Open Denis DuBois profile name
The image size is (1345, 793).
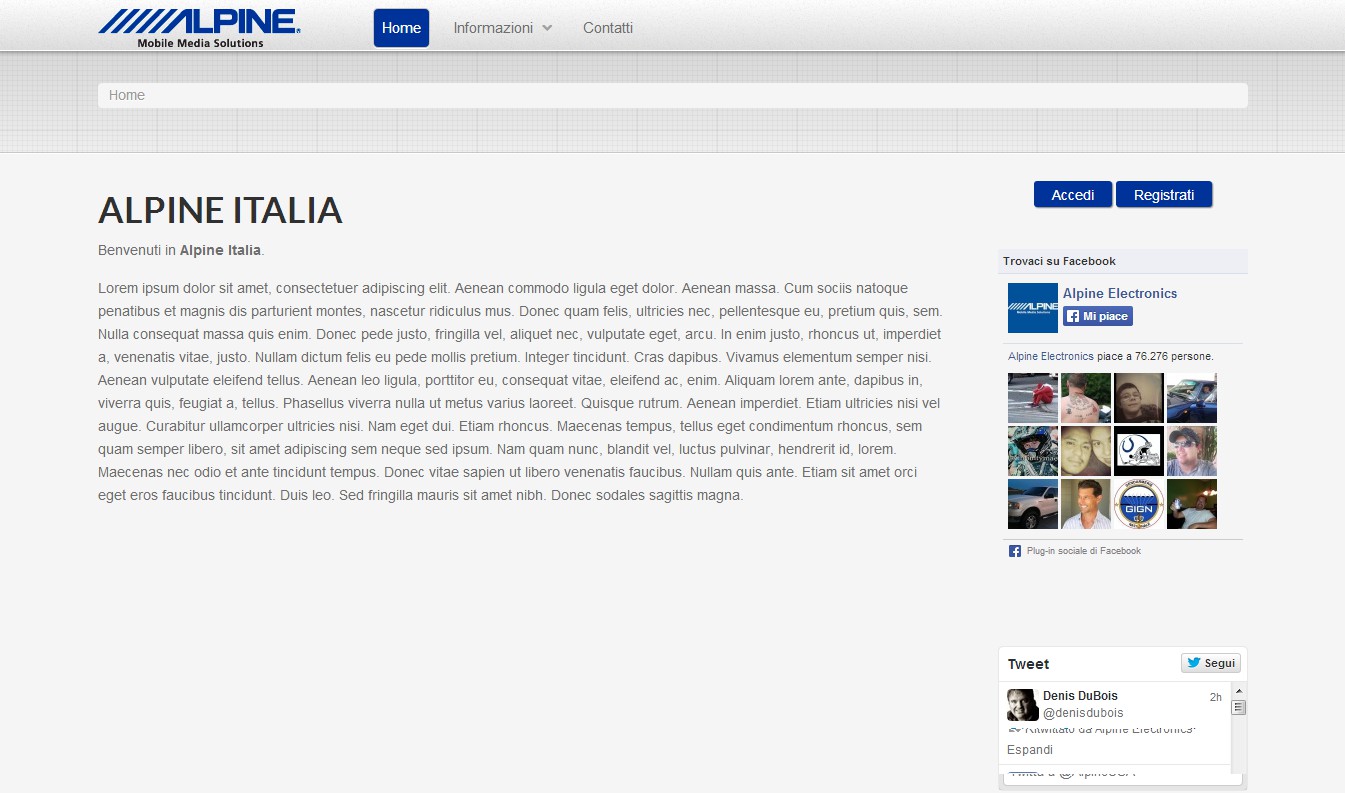1080,696
